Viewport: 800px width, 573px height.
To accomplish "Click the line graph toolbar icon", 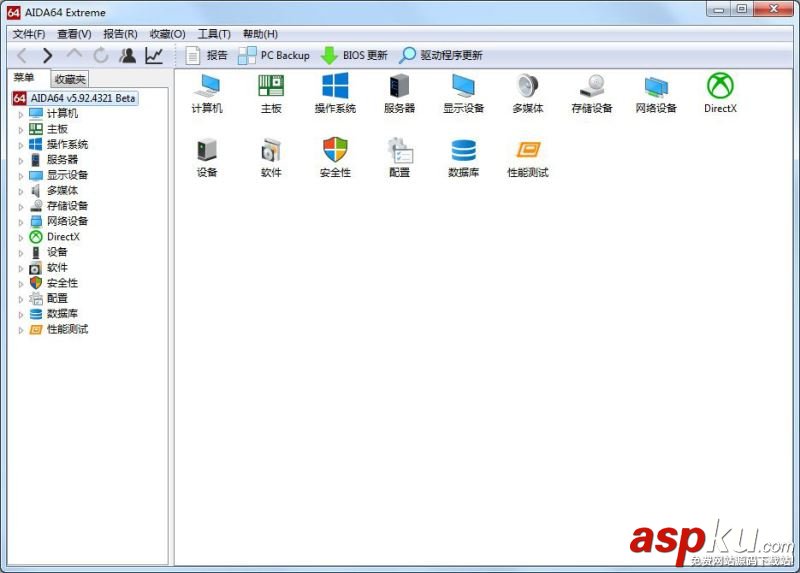I will point(154,55).
